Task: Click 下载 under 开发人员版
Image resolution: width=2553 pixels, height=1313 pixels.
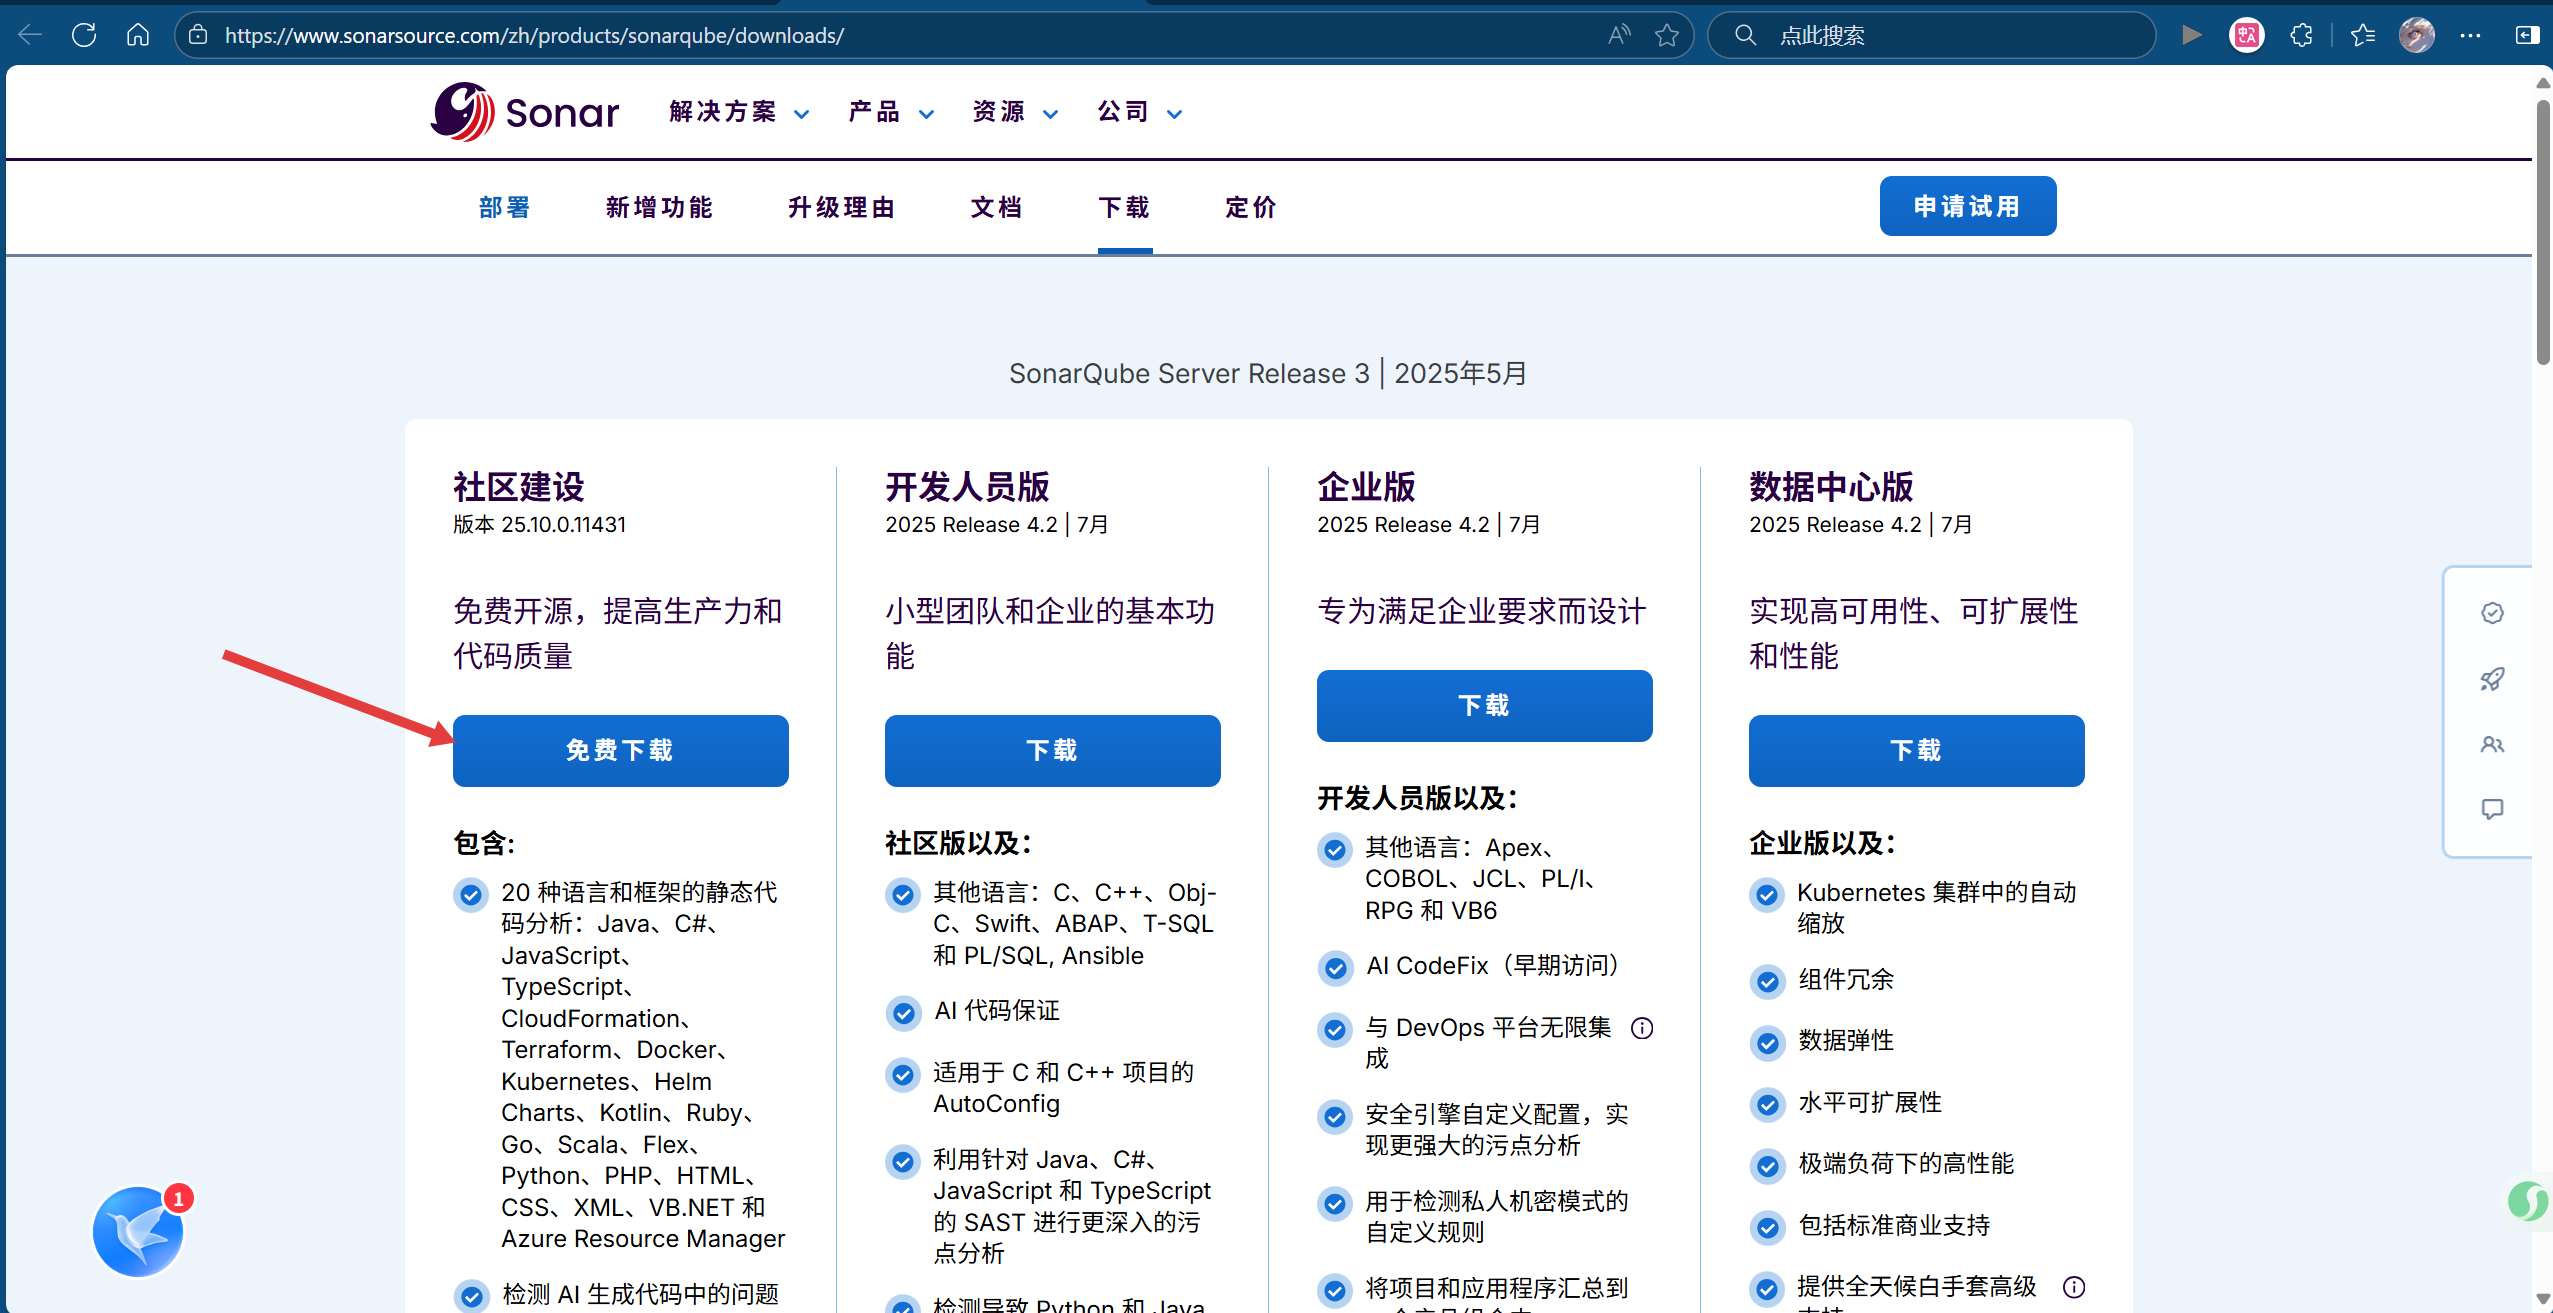Action: (1053, 751)
